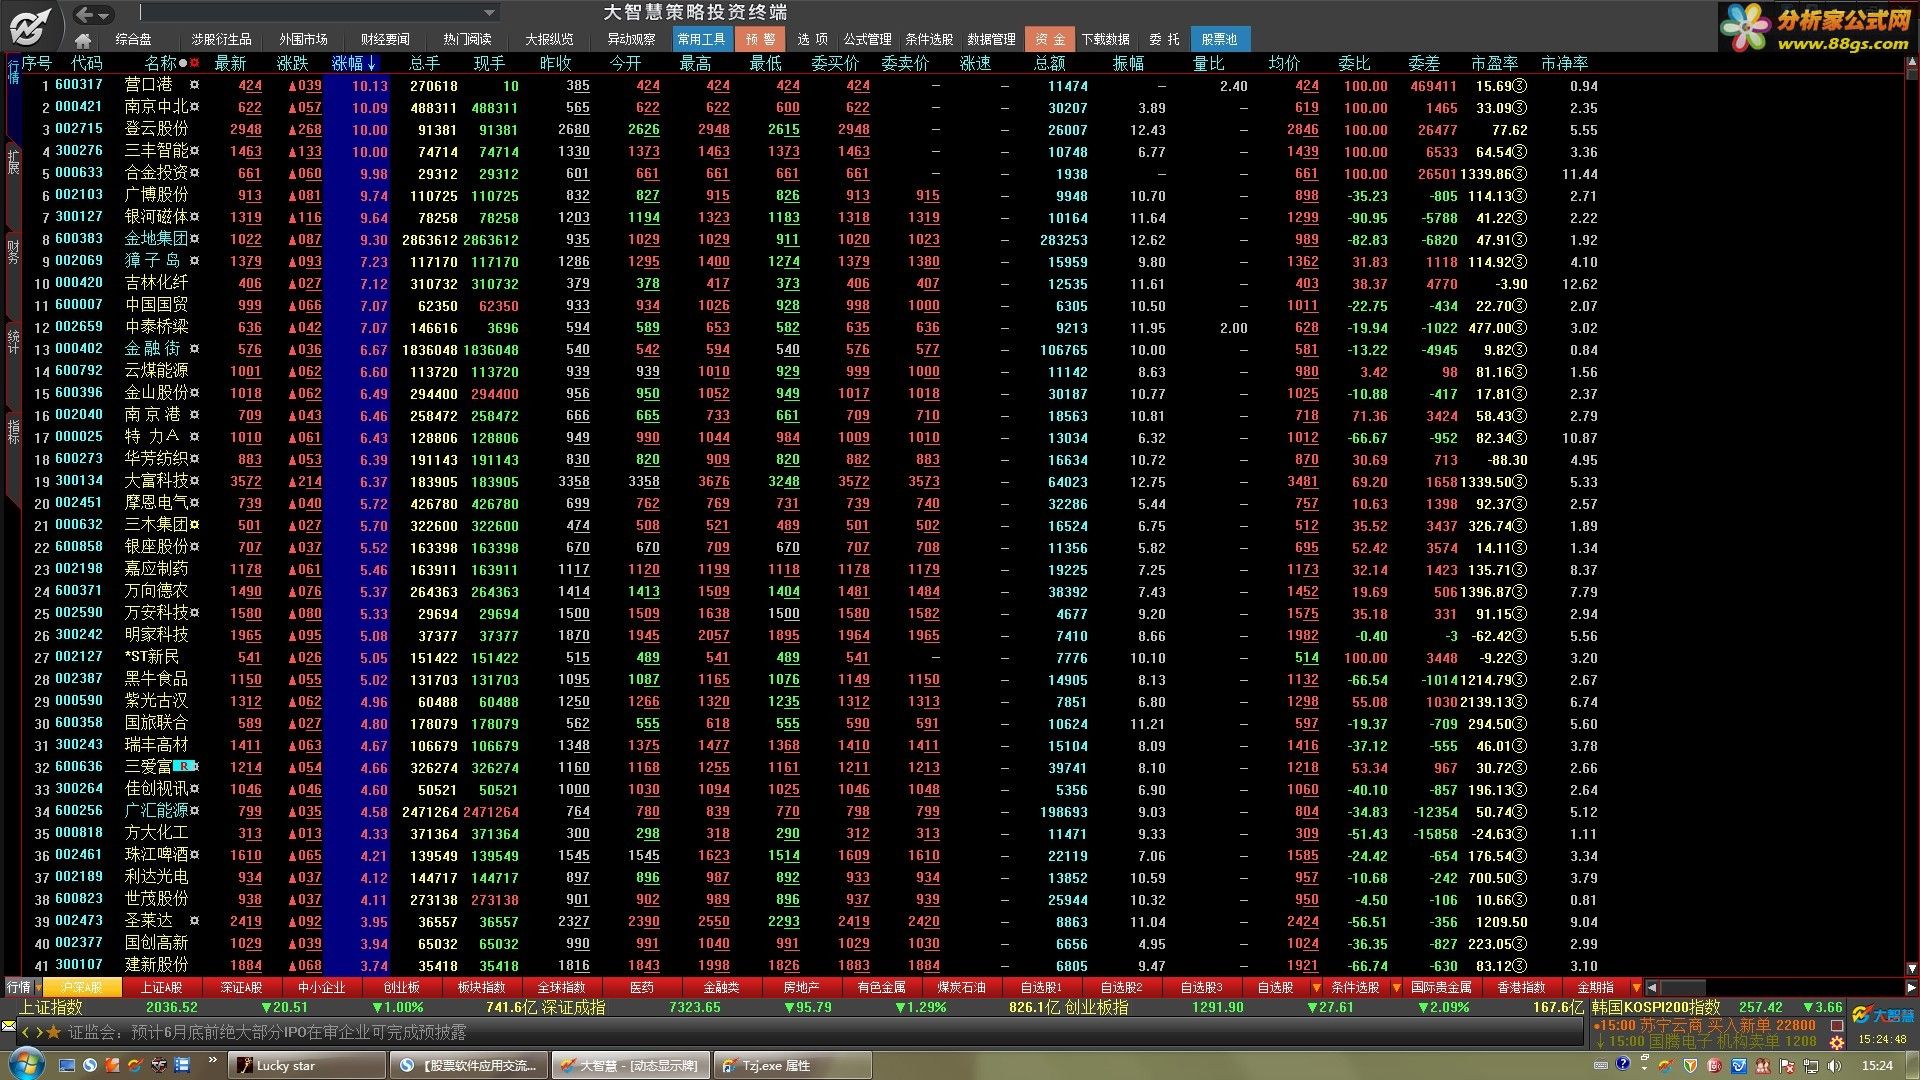Click the 下载数据 button
The image size is (1920, 1080).
click(x=1105, y=39)
